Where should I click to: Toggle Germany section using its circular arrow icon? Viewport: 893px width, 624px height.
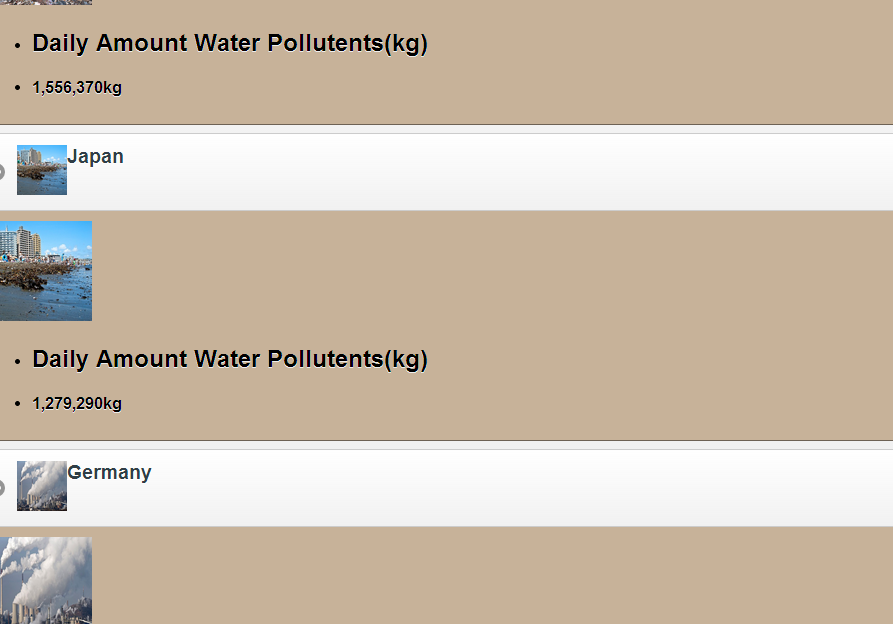point(2,488)
